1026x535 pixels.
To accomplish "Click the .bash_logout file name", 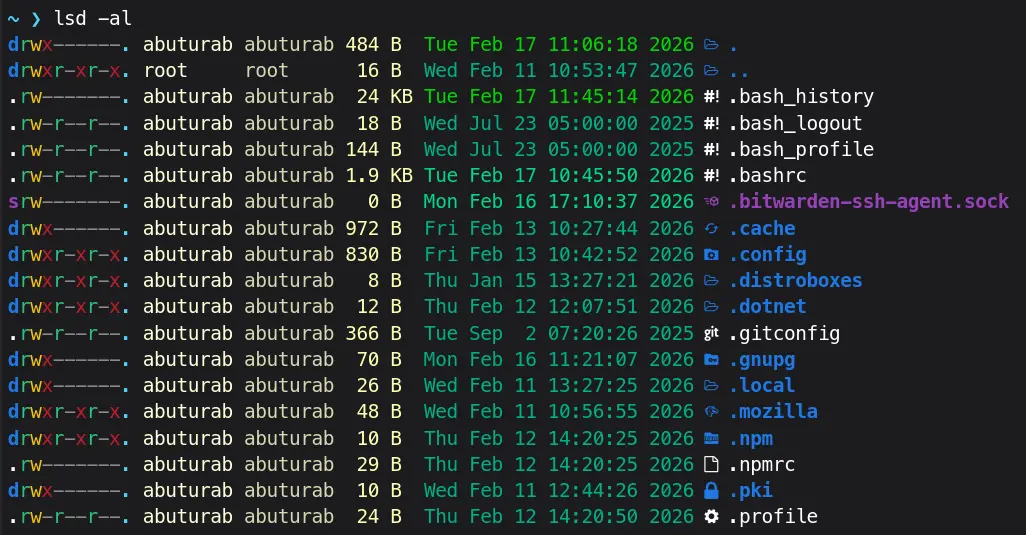I will pyautogui.click(x=794, y=124).
